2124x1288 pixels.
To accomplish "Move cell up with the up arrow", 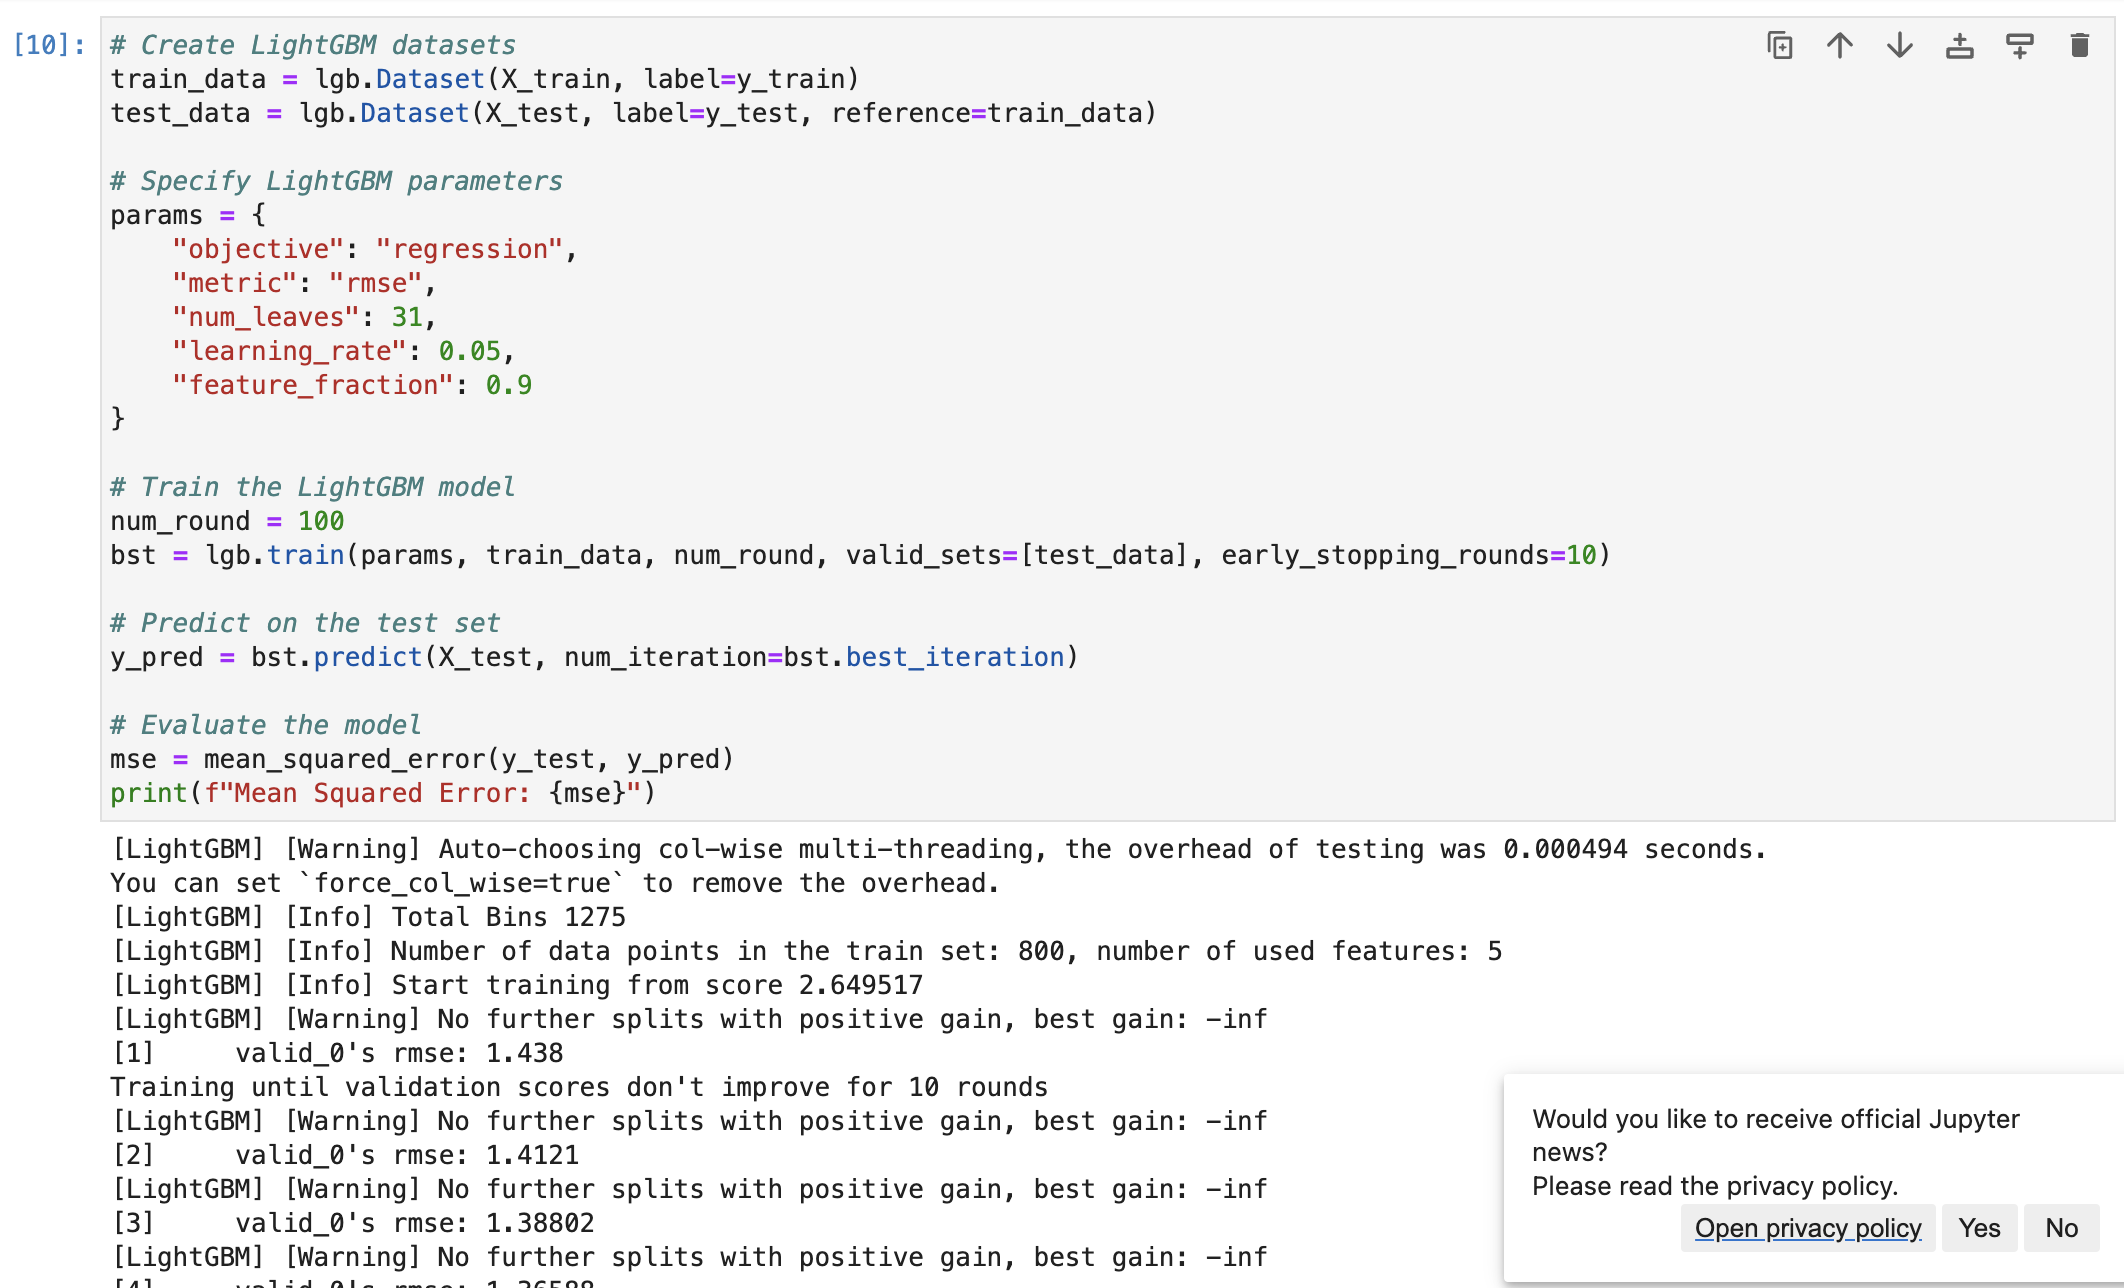I will pos(1840,46).
